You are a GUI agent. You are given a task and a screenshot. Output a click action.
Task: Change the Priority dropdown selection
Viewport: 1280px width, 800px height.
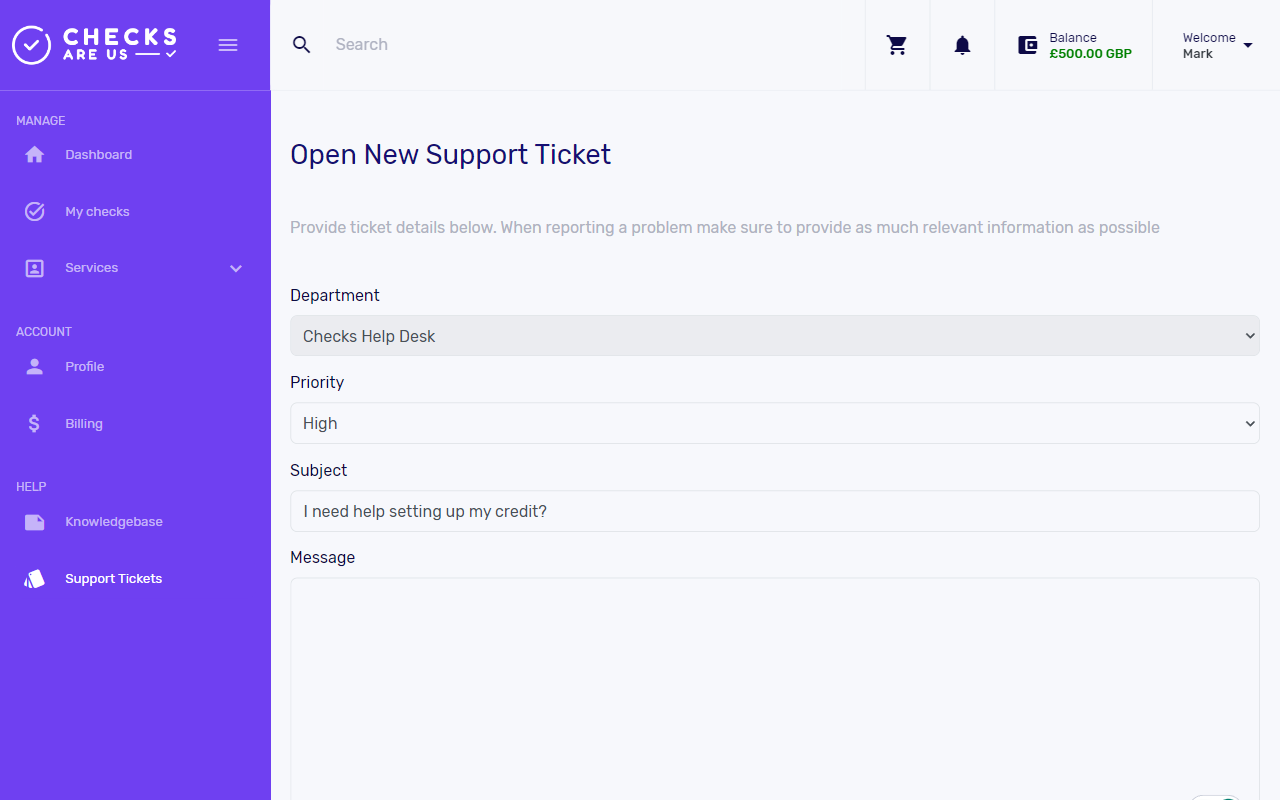pyautogui.click(x=775, y=423)
